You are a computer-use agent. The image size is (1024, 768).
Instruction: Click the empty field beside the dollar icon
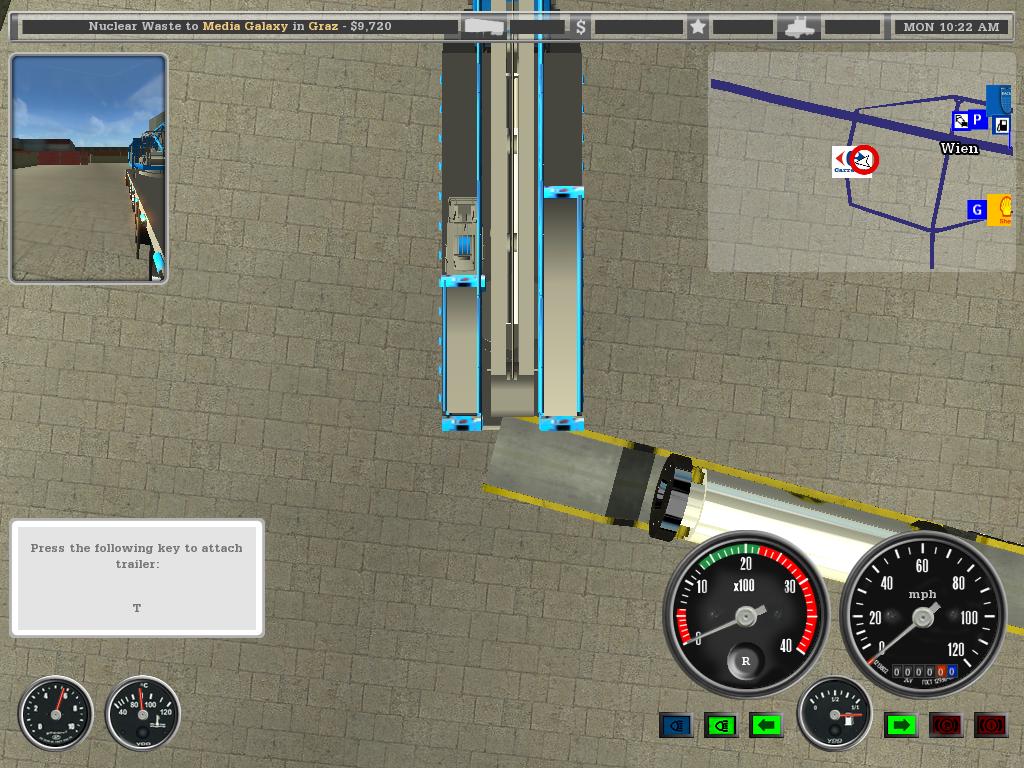click(x=639, y=27)
